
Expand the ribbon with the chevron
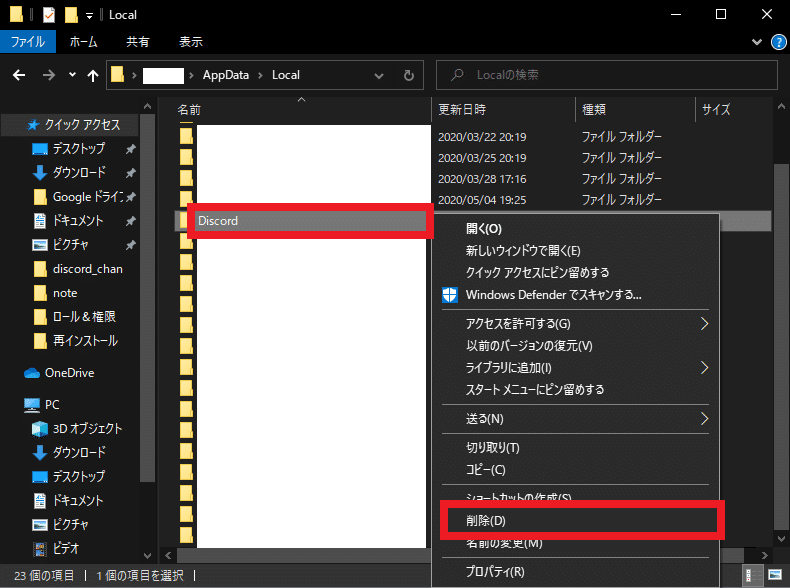tap(757, 42)
